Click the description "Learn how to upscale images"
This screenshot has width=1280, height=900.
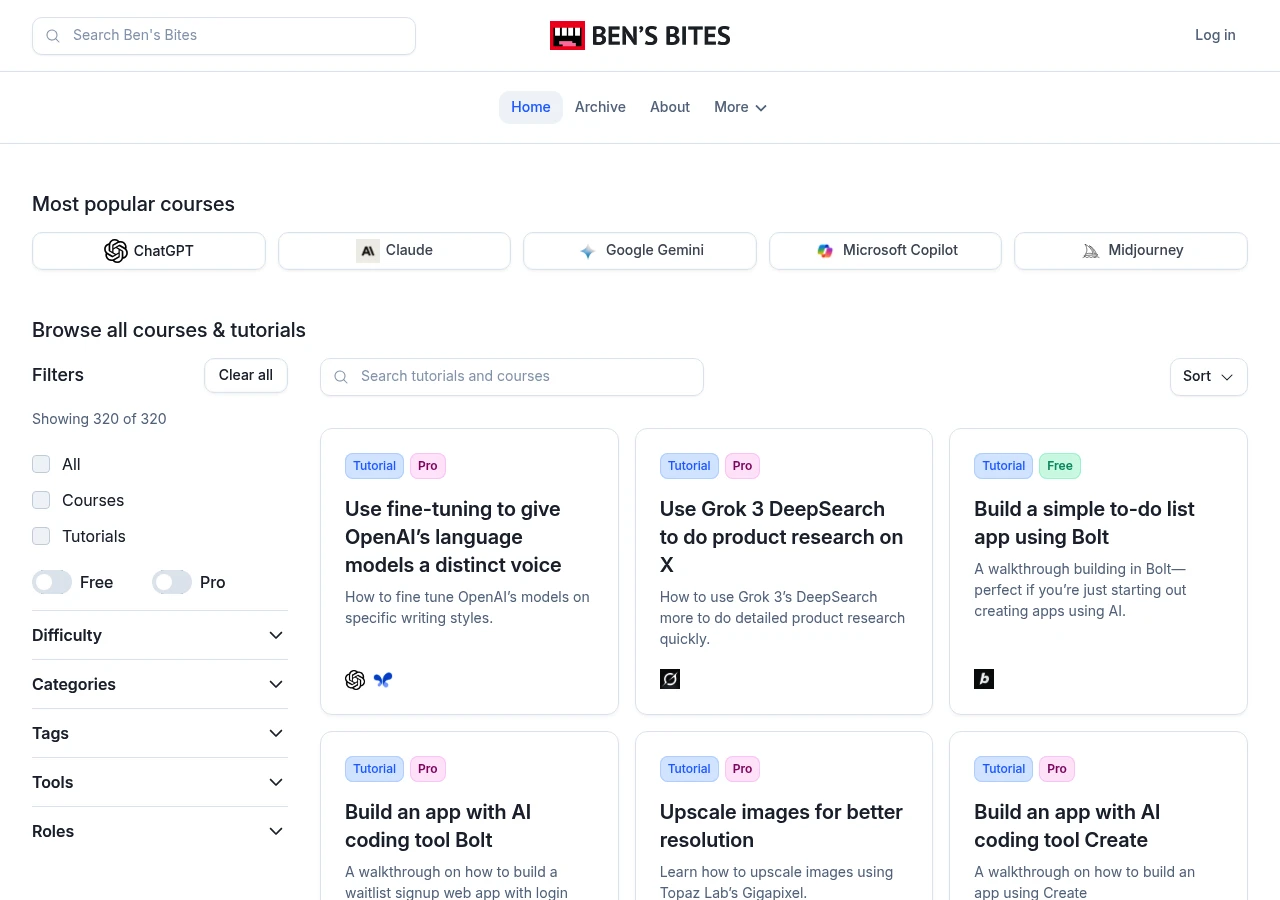[x=776, y=882]
